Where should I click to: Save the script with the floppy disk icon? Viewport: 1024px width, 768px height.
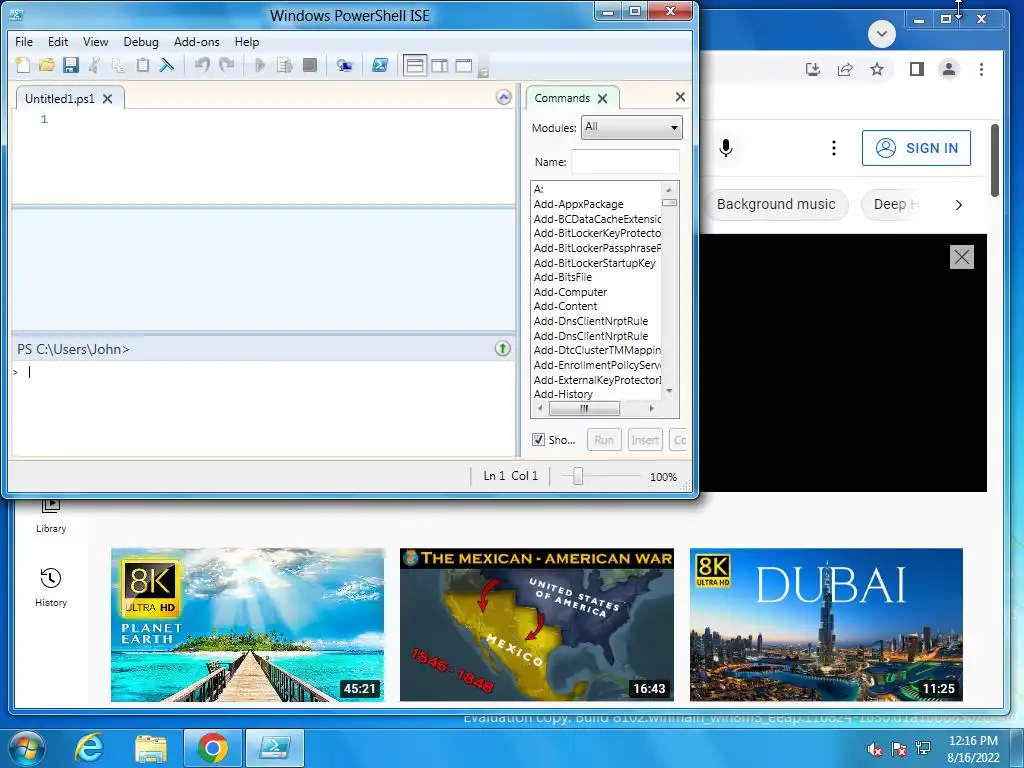coord(71,65)
